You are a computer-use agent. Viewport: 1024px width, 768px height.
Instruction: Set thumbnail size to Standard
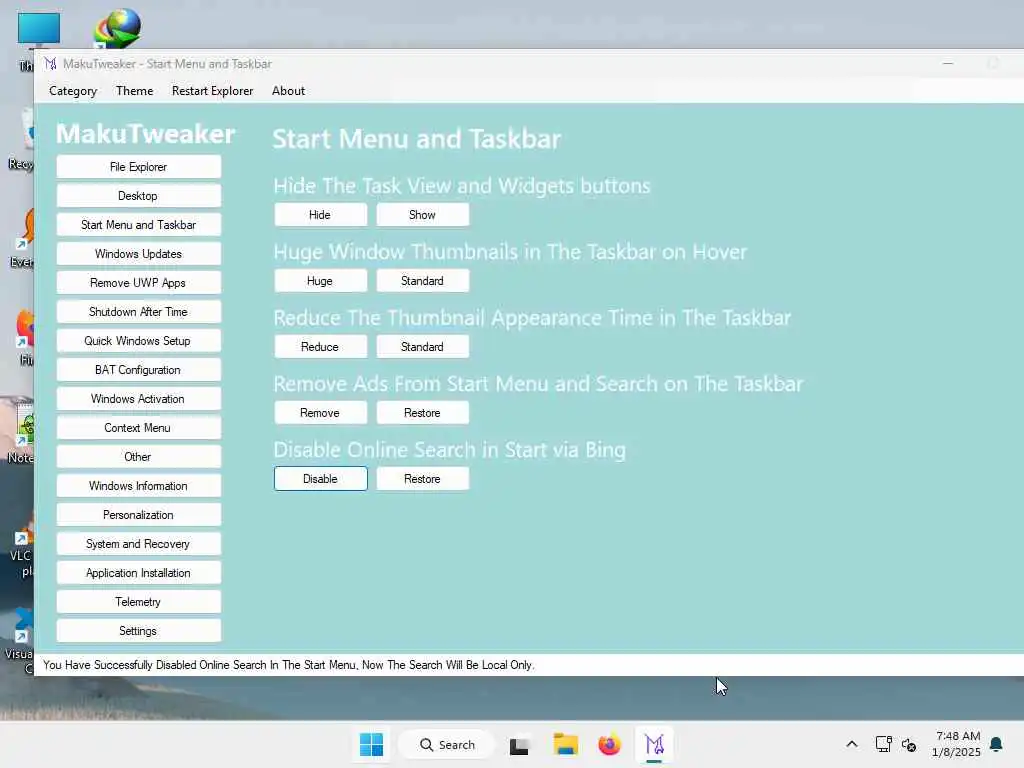click(423, 281)
